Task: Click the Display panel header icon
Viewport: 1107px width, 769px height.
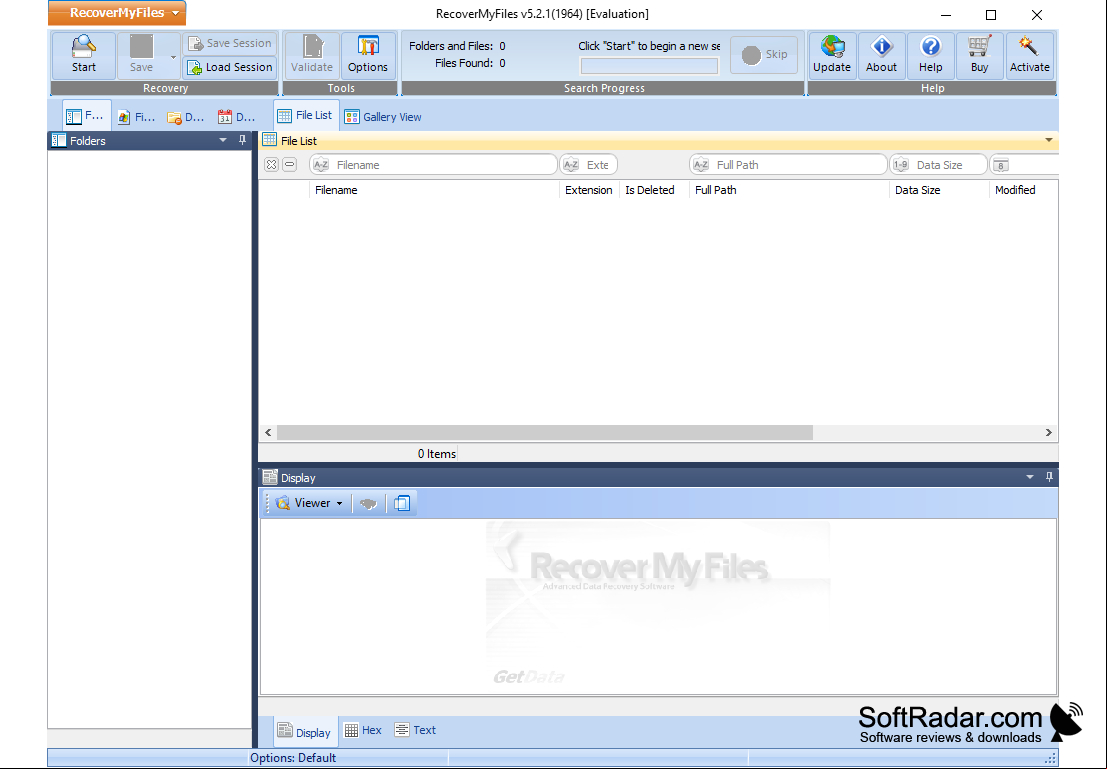Action: (270, 477)
